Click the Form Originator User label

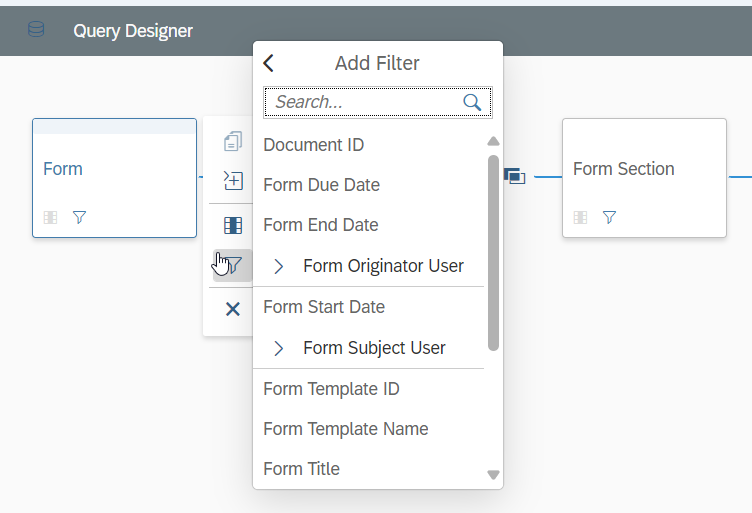(383, 266)
